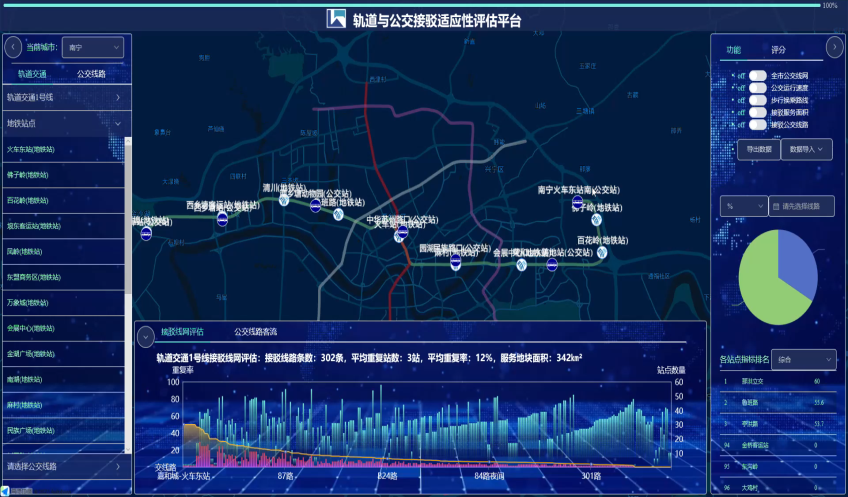Collapse the left panel with the back arrow

[x=13, y=46]
